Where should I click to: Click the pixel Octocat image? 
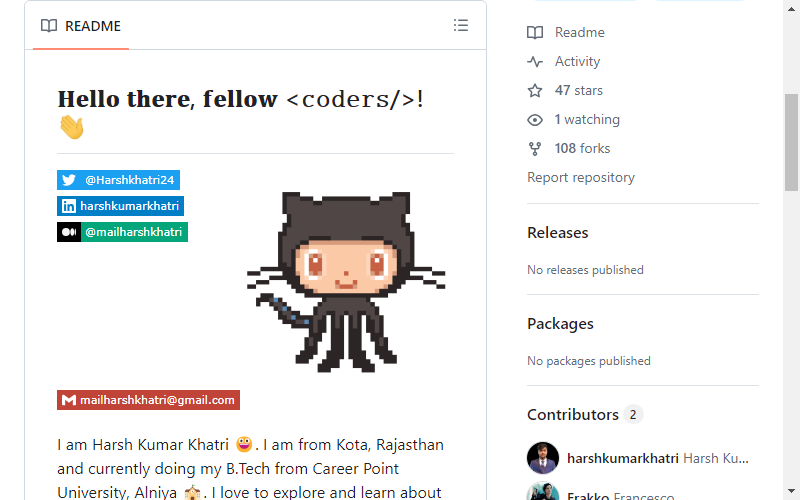[346, 282]
